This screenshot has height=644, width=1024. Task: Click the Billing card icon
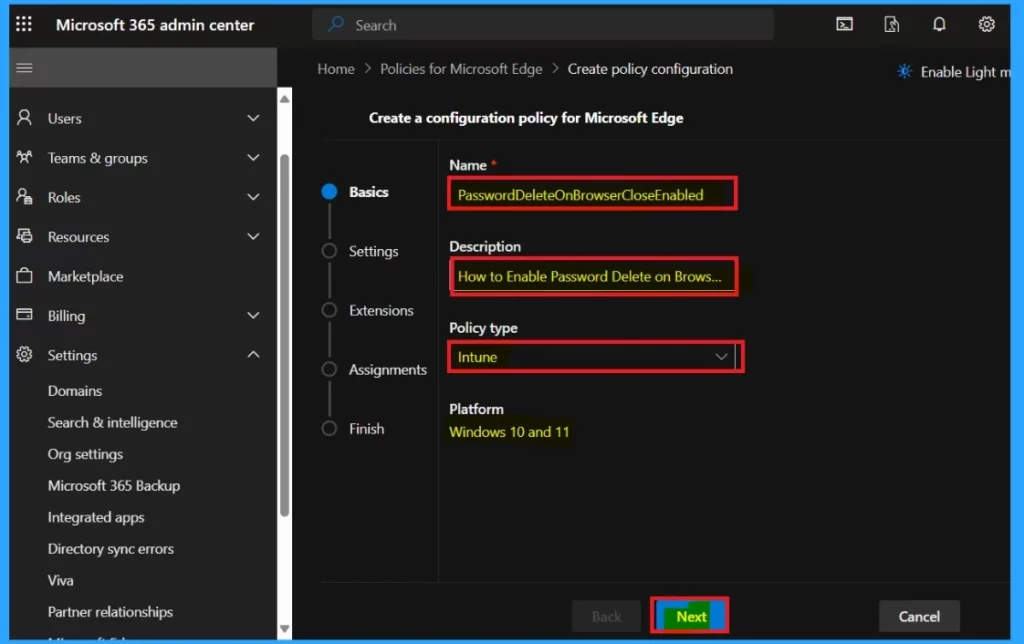click(24, 315)
